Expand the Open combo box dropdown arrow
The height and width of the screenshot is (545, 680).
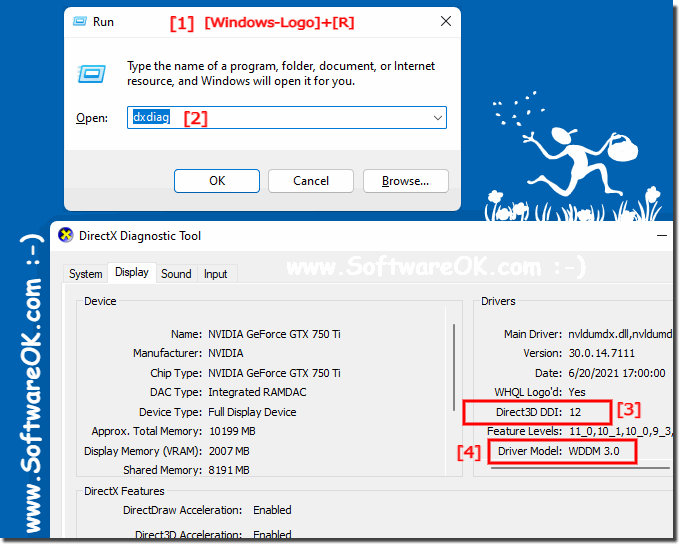pos(438,118)
